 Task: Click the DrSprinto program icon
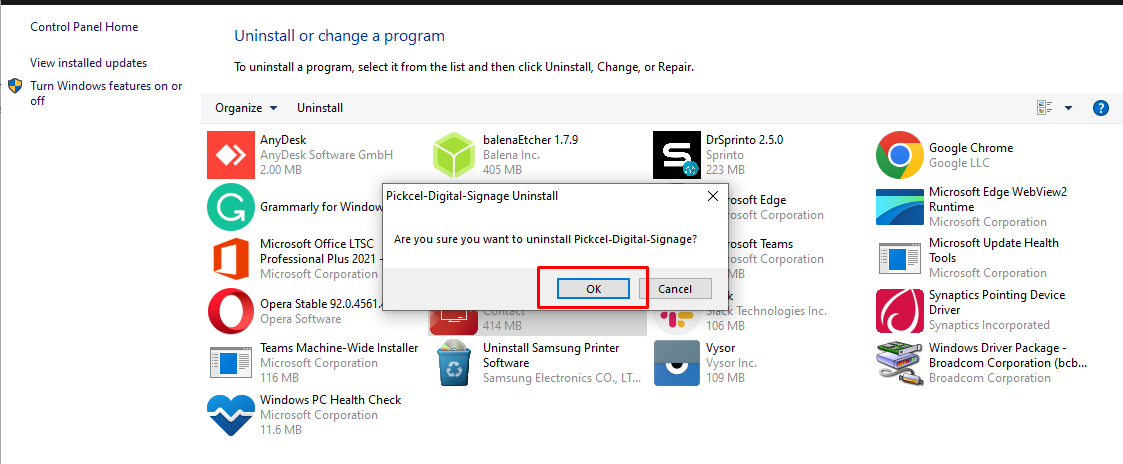[677, 155]
